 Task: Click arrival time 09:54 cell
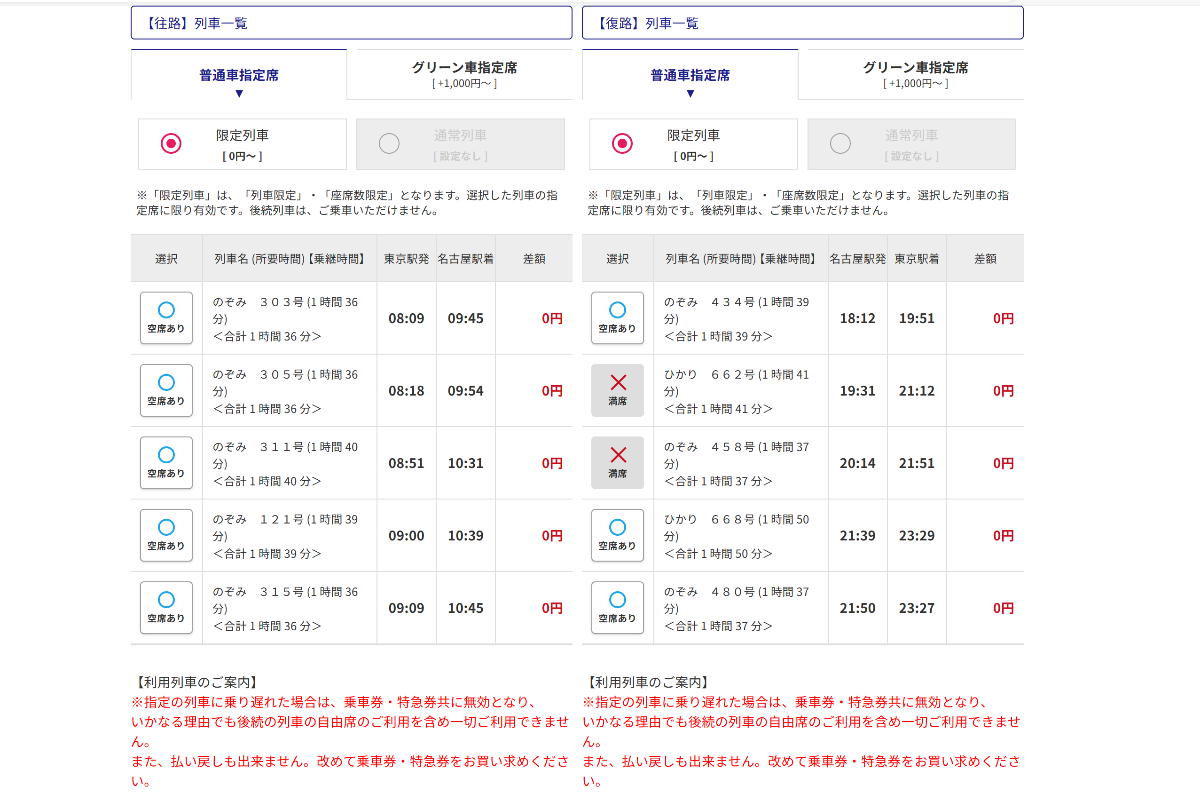(x=466, y=390)
